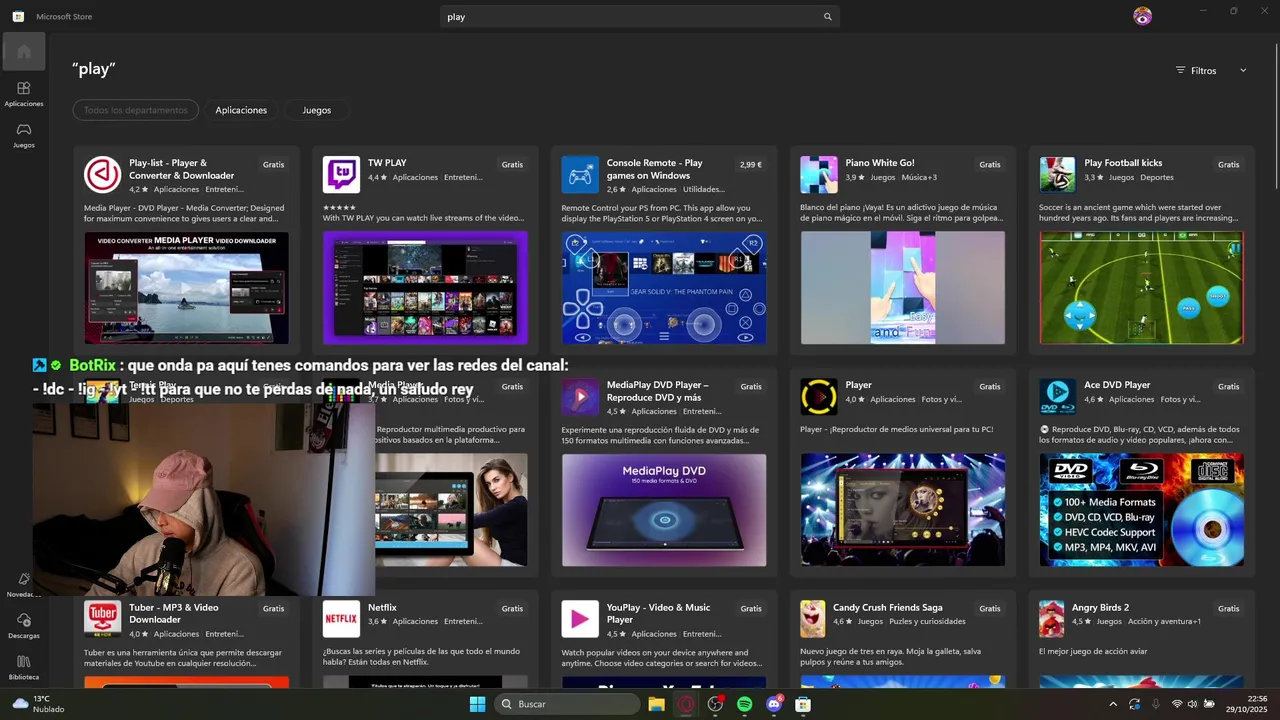Click the "Angry Birds 2" title text
1280x720 pixels.
coord(1100,607)
